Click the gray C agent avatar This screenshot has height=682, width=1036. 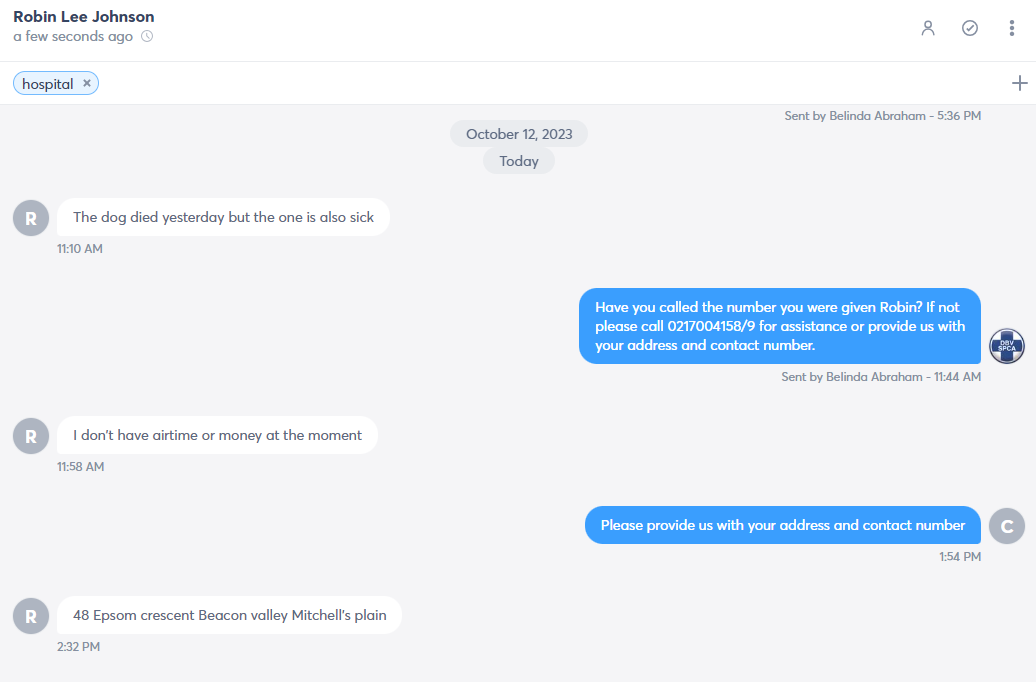(x=1006, y=526)
